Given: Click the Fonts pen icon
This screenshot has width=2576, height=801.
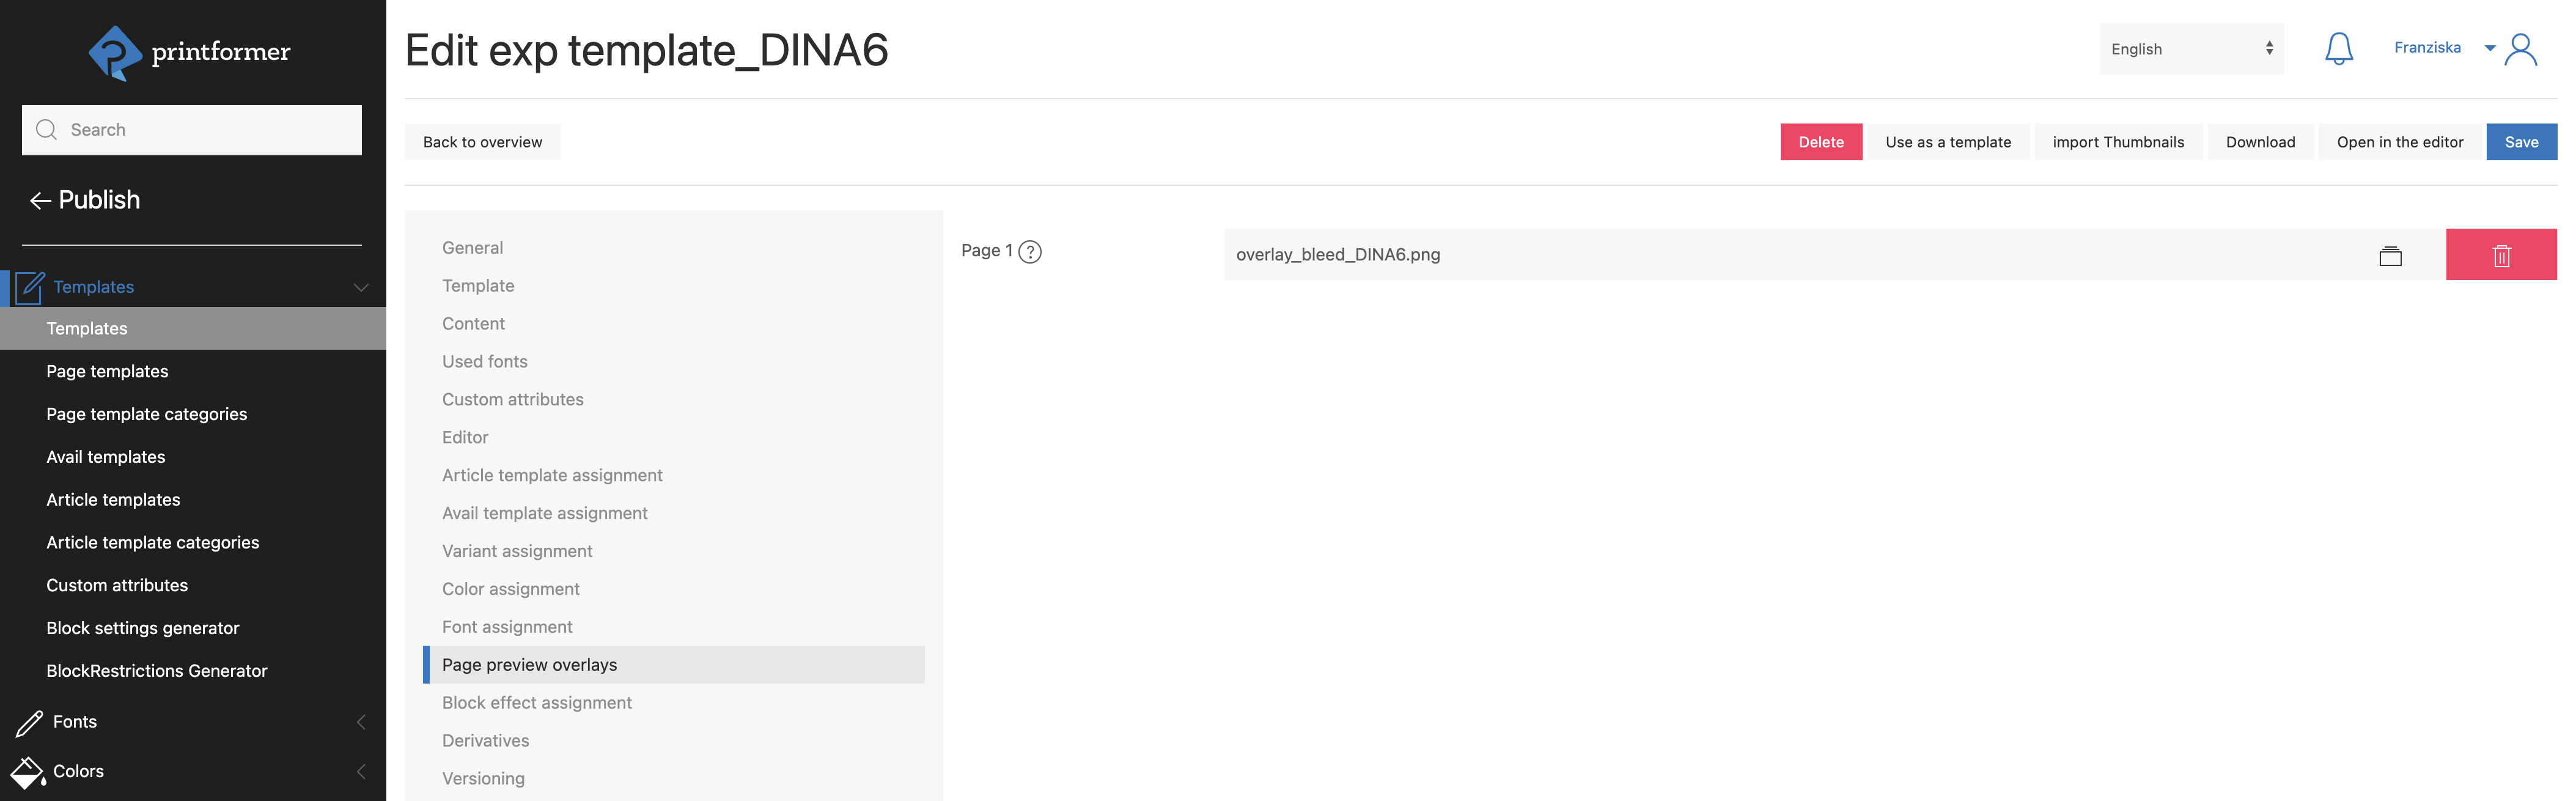Looking at the screenshot, I should (29, 722).
